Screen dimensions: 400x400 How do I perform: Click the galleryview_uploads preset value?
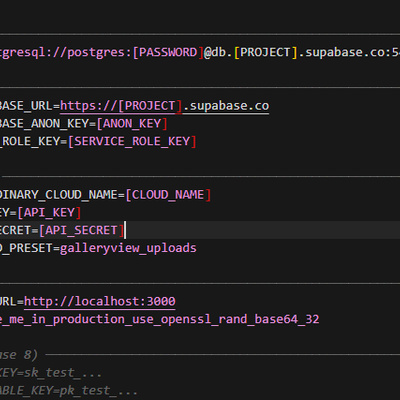pos(128,248)
